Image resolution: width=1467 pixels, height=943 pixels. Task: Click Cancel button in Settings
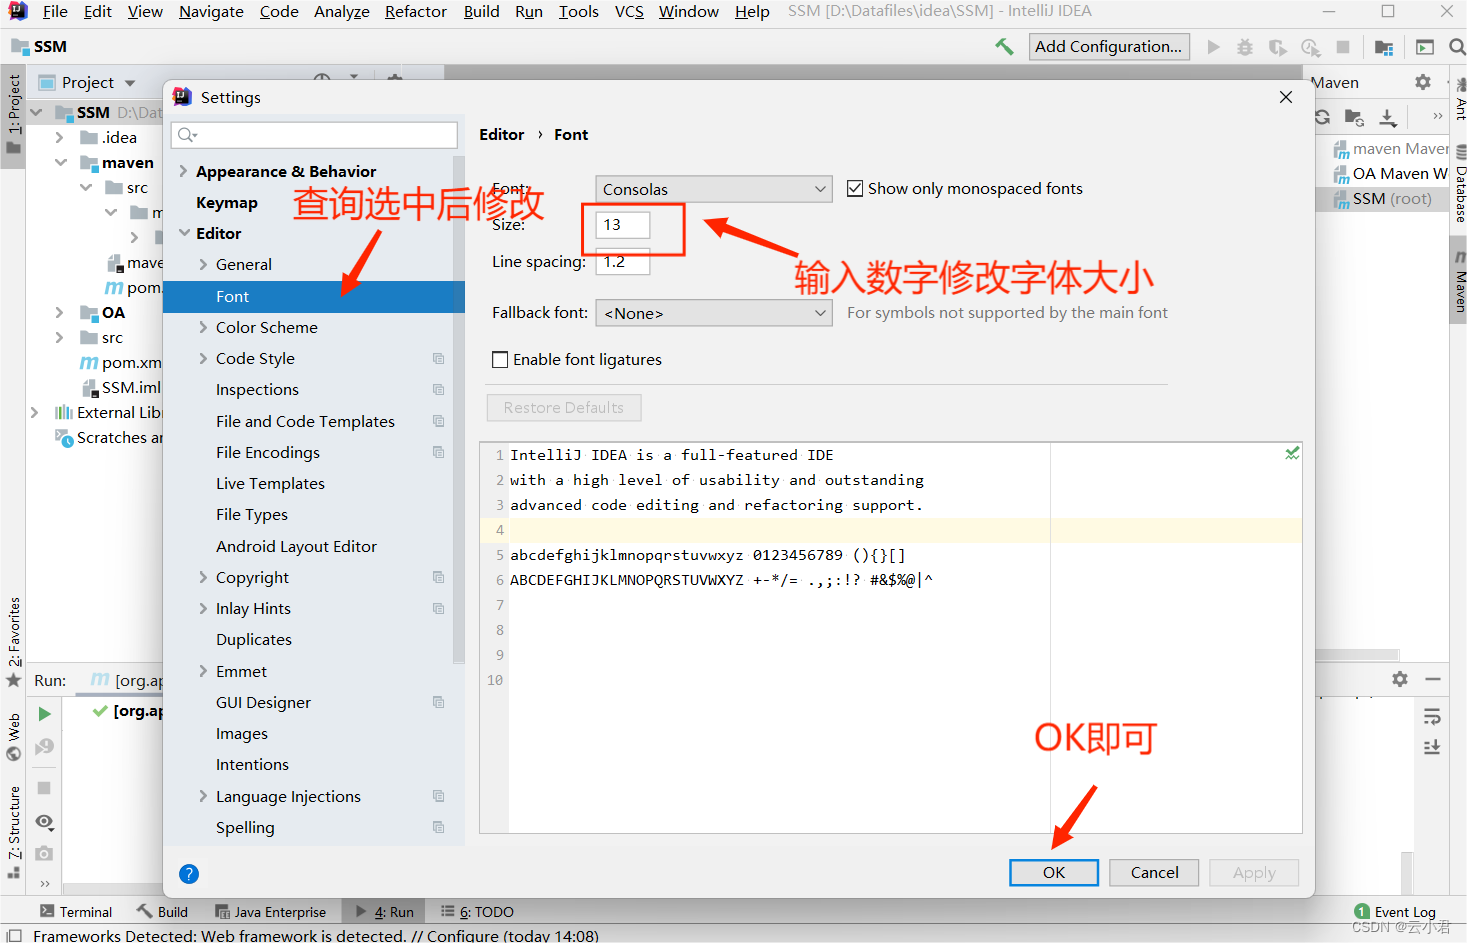[1154, 872]
